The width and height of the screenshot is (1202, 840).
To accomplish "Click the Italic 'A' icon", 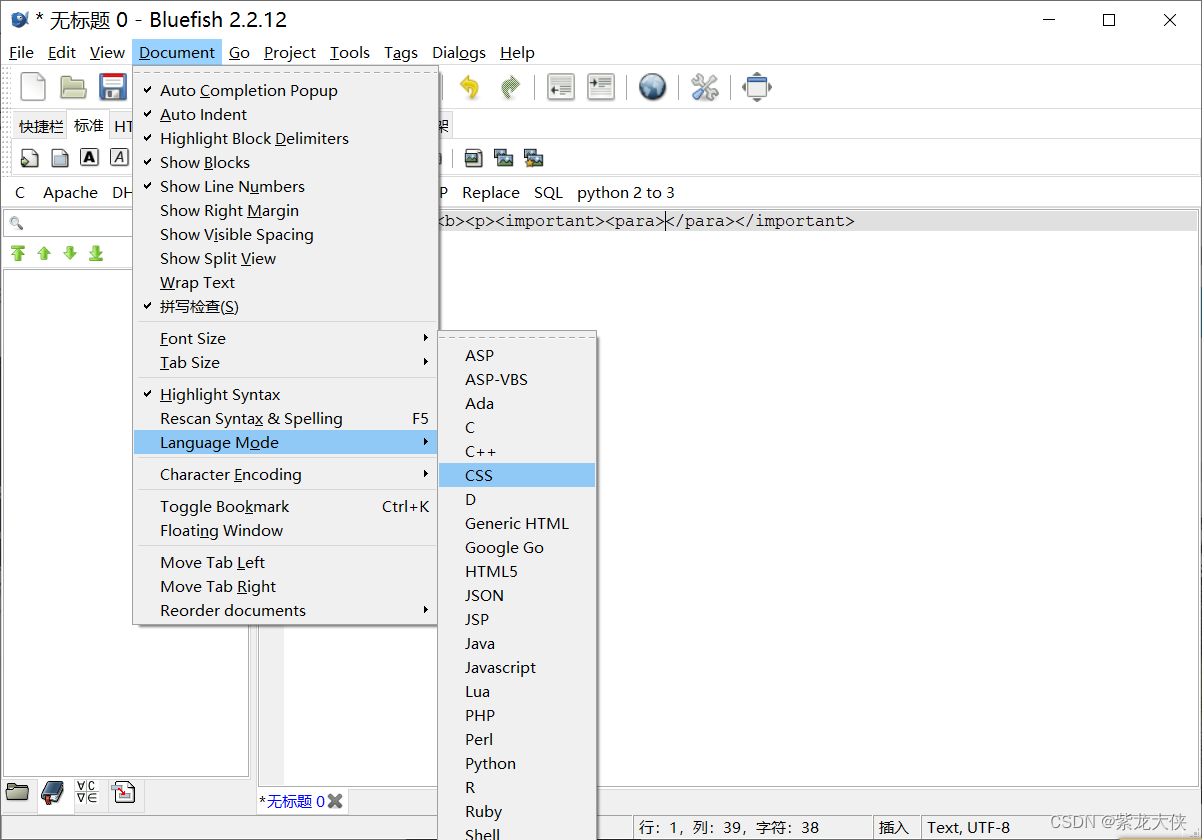I will pyautogui.click(x=119, y=157).
